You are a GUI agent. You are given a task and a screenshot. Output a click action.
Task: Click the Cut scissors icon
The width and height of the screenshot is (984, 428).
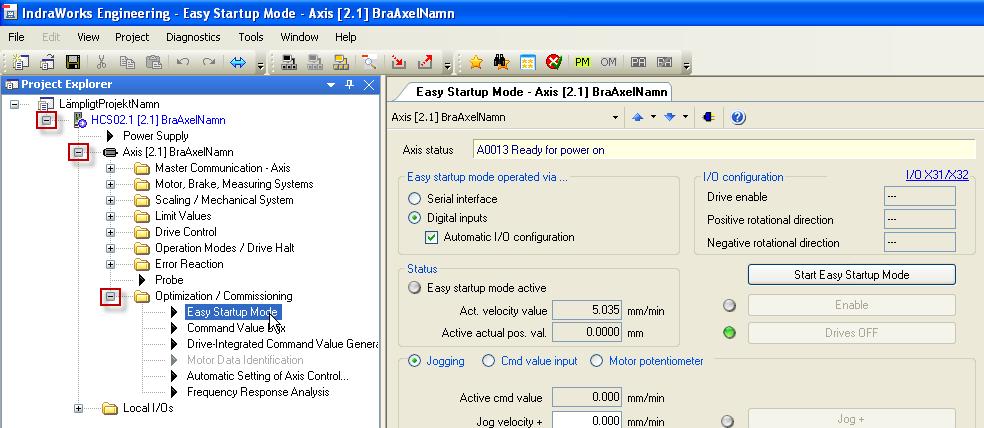coord(101,62)
